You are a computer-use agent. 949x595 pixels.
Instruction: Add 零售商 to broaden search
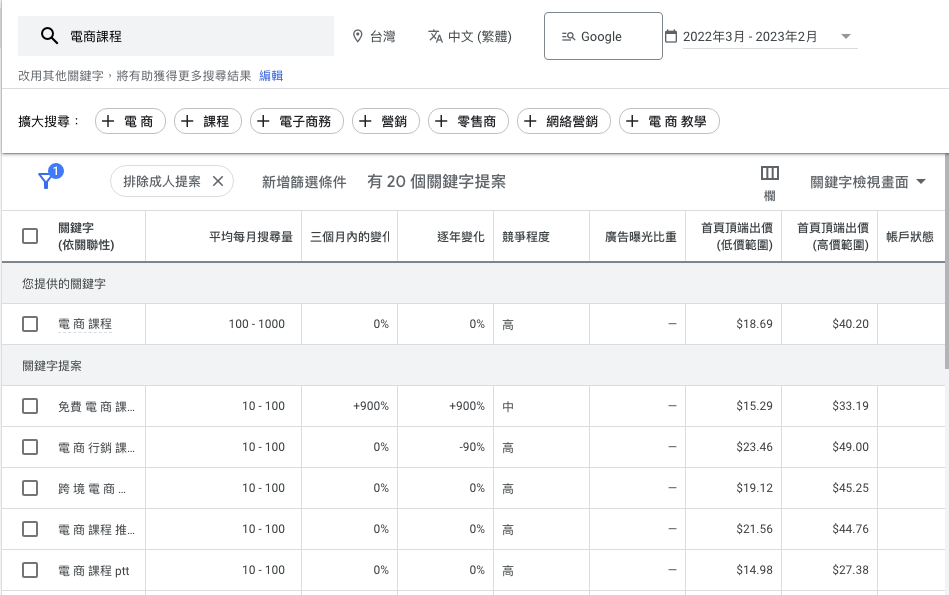tap(468, 121)
